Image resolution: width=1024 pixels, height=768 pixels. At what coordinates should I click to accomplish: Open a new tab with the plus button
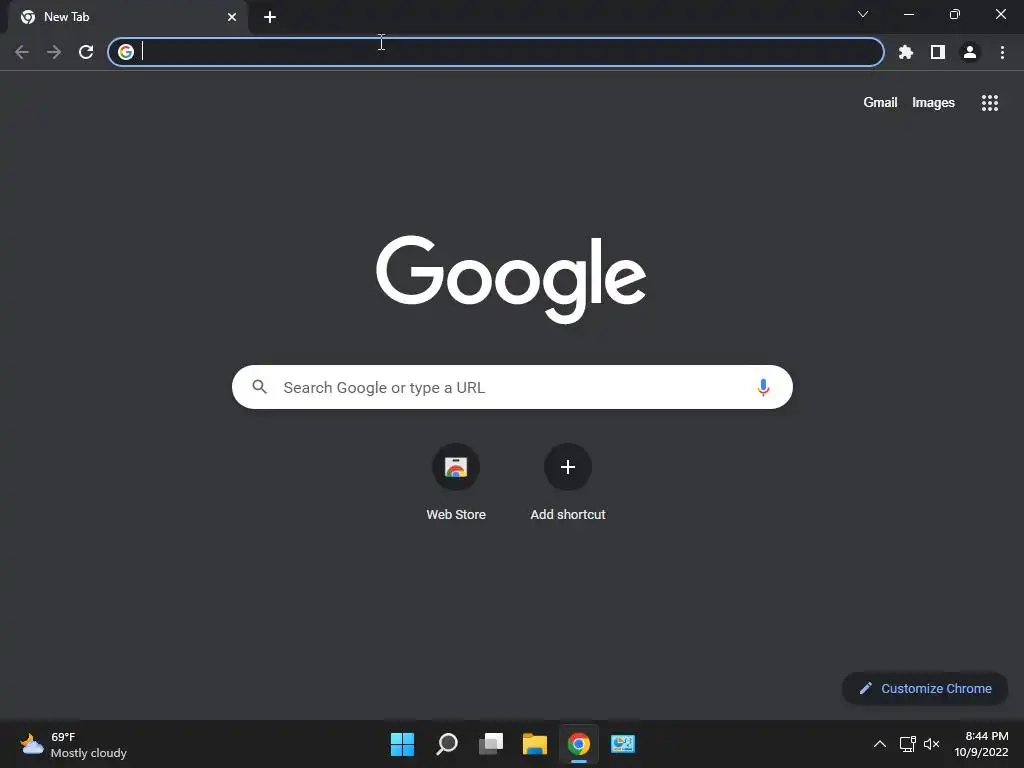[x=270, y=17]
